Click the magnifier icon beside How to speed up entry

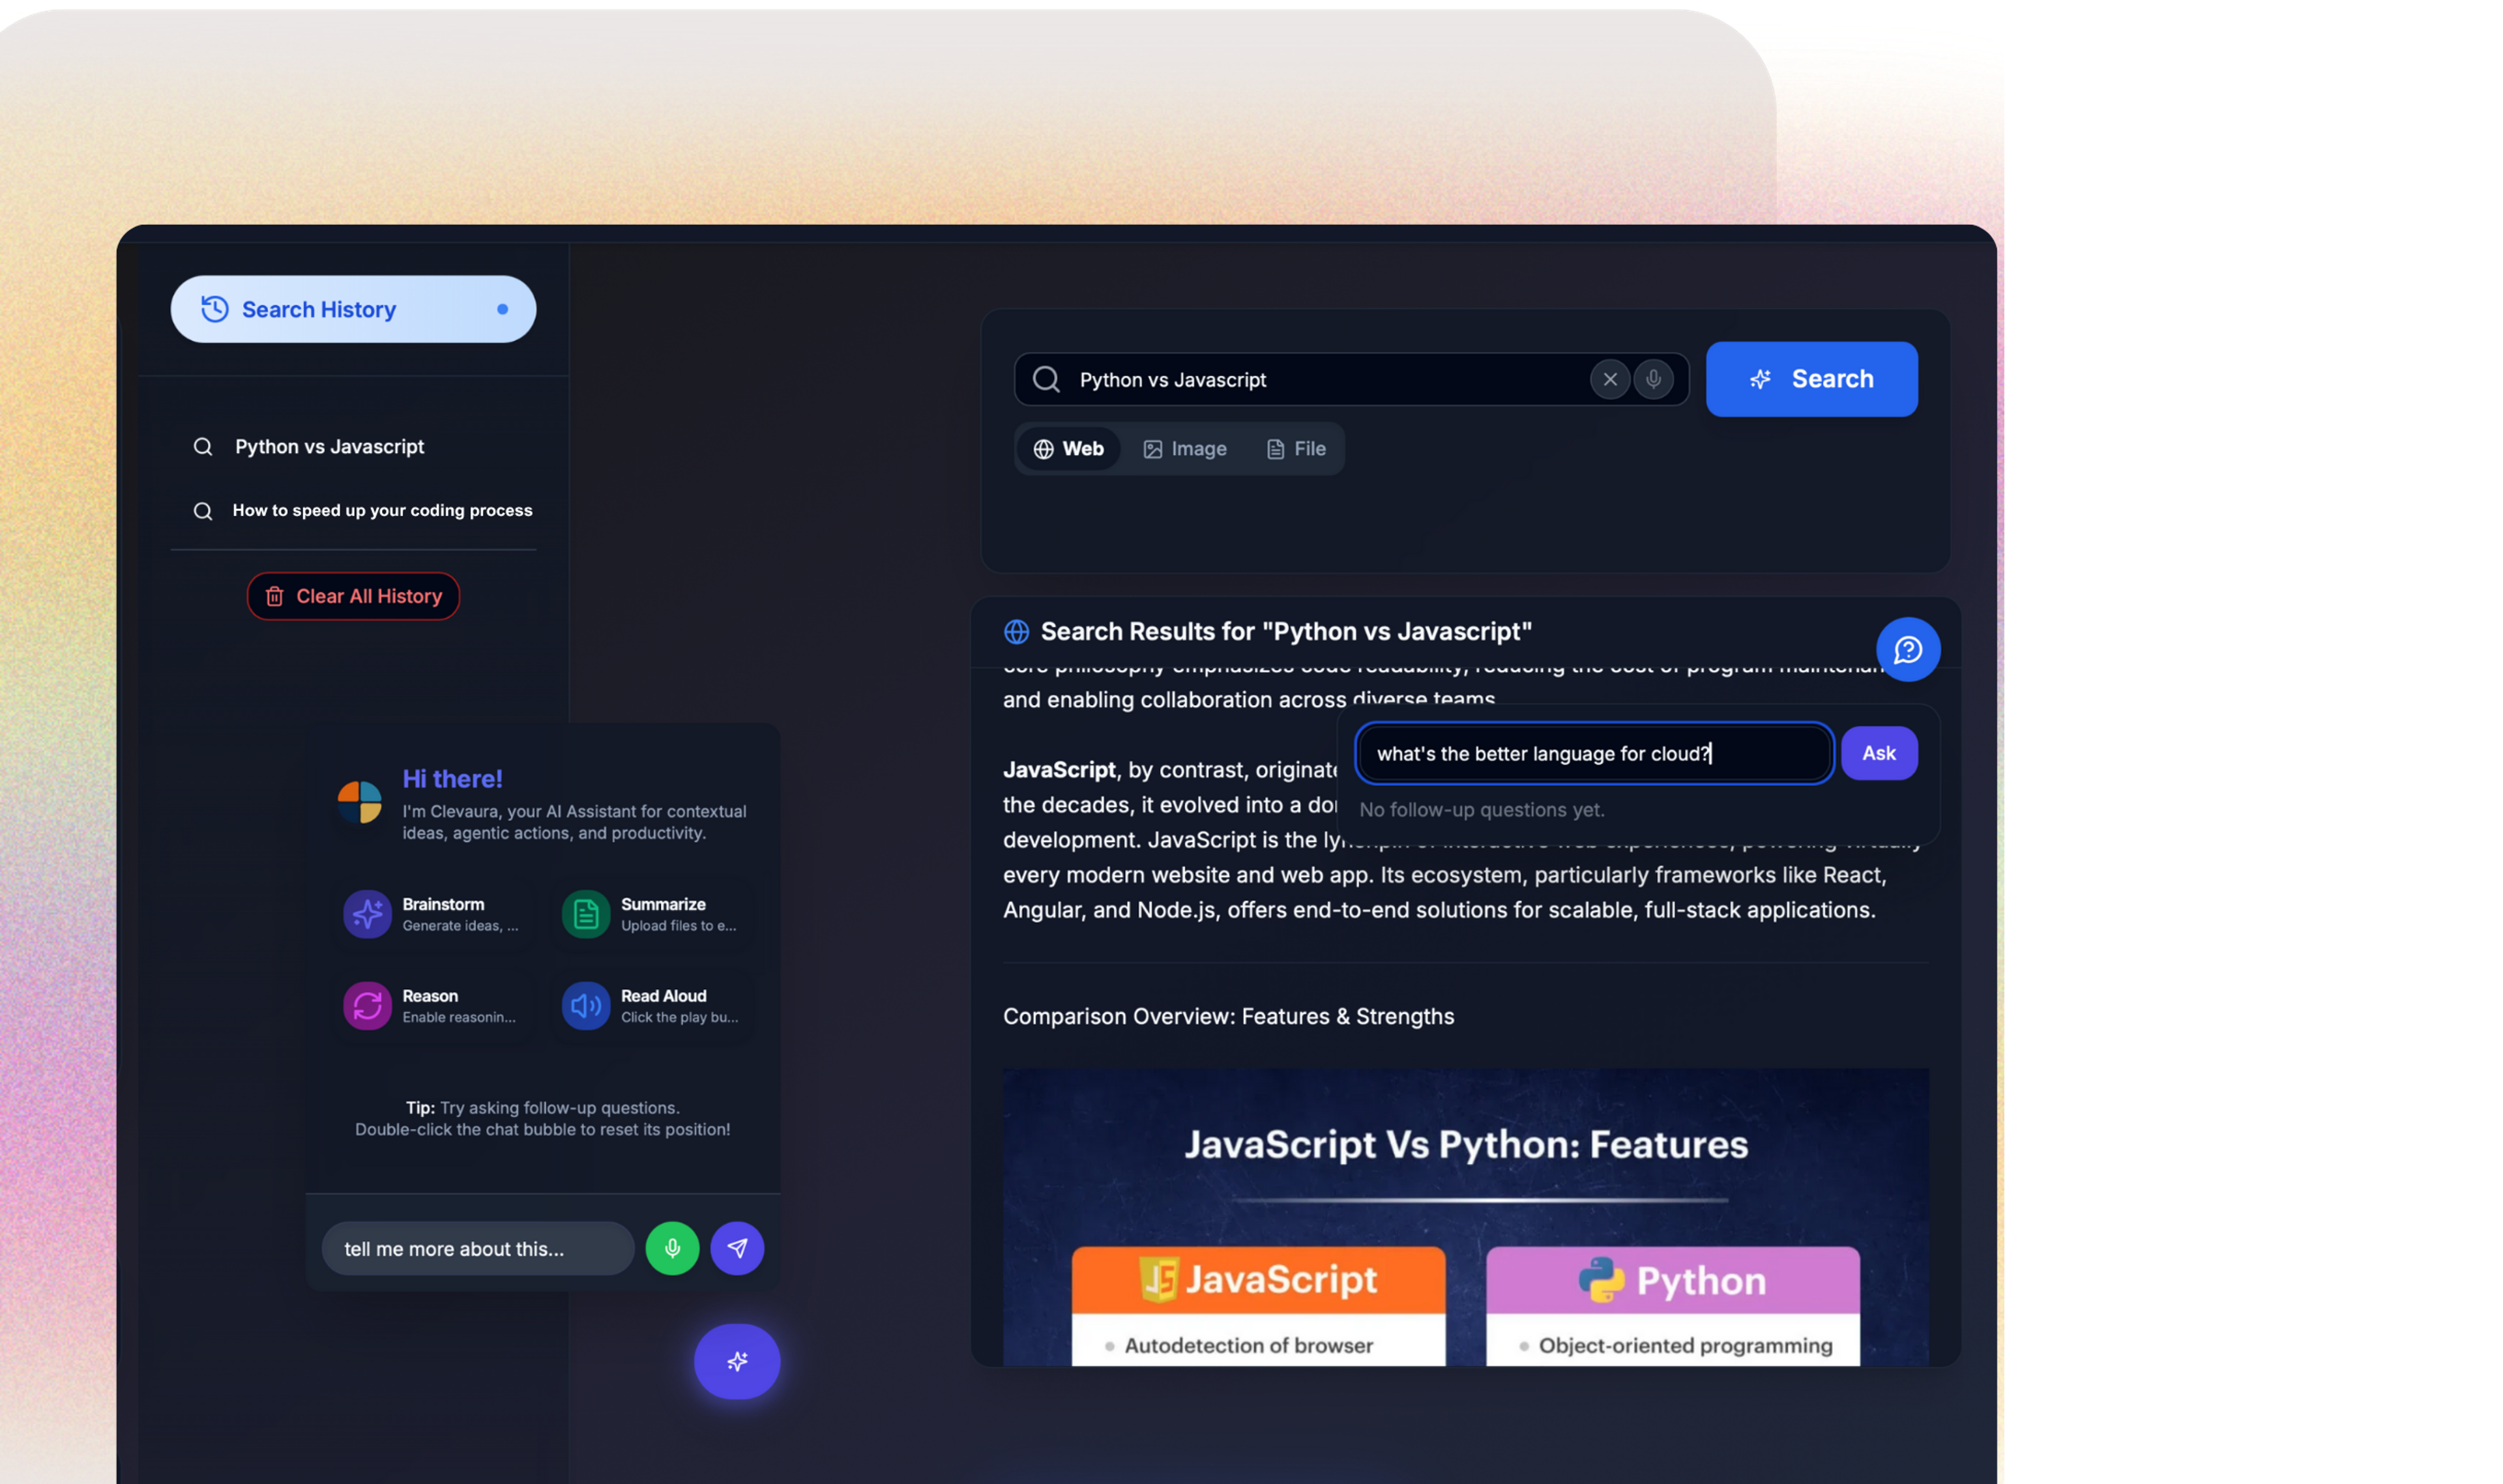[203, 511]
